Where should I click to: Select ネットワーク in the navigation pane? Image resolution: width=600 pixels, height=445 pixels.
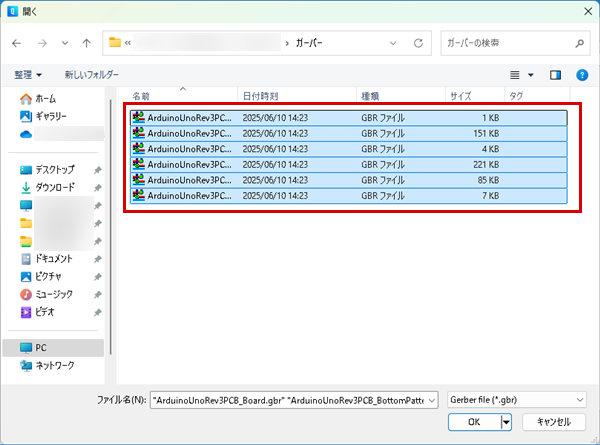click(x=47, y=366)
